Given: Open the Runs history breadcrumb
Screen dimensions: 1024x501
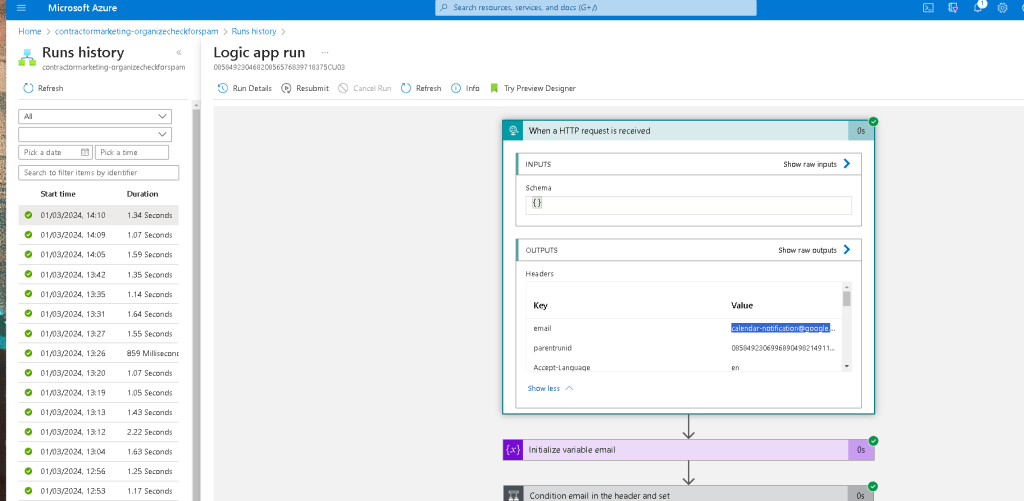Looking at the screenshot, I should pyautogui.click(x=254, y=31).
